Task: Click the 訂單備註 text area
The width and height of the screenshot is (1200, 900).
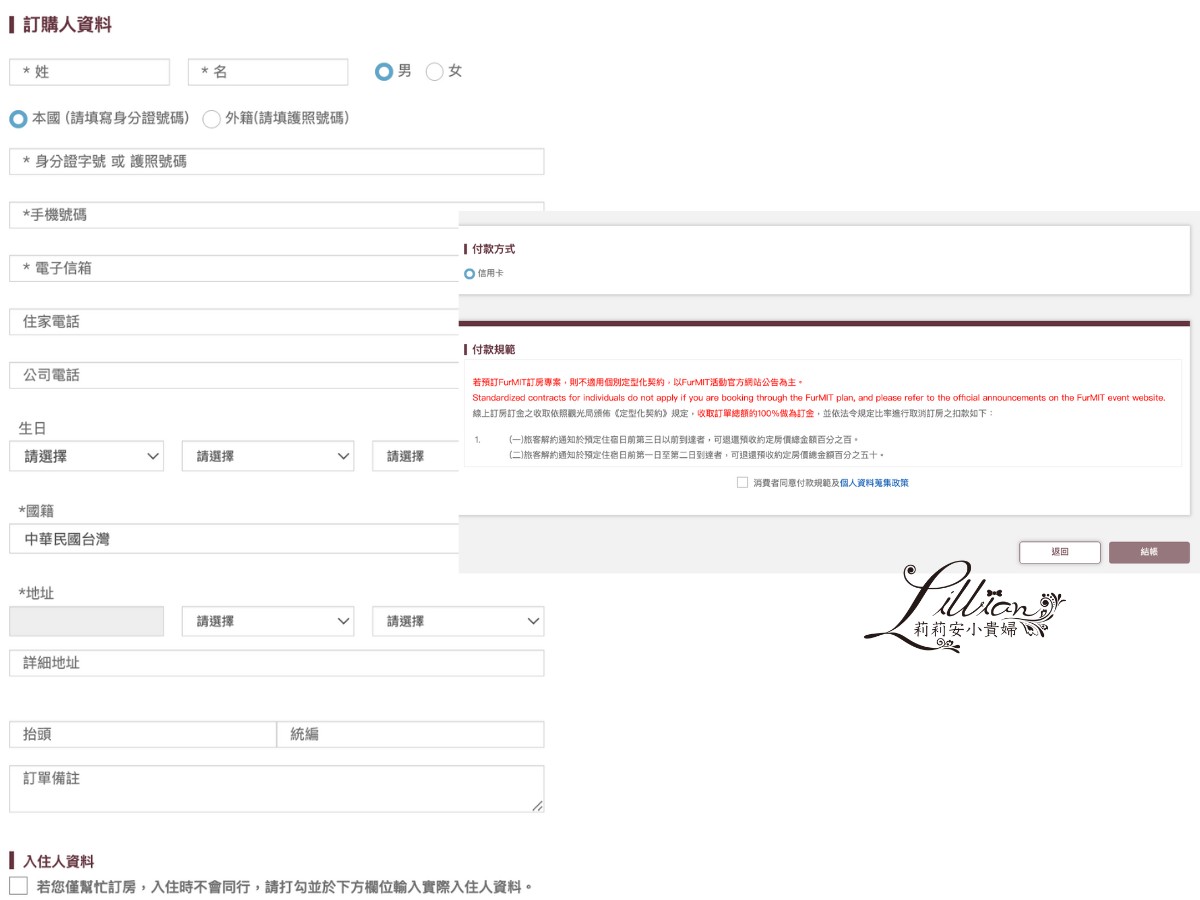Action: pos(276,788)
